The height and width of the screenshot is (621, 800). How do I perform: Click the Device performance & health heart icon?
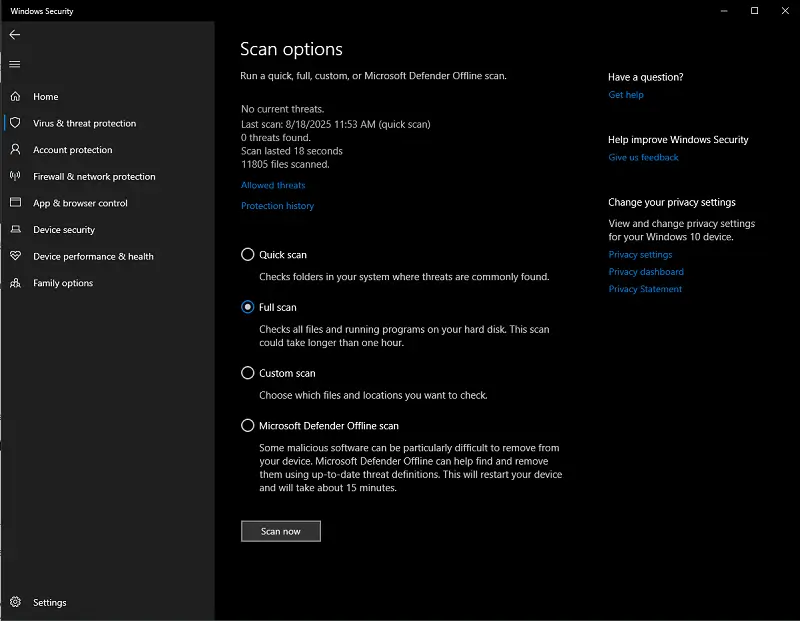coord(15,256)
